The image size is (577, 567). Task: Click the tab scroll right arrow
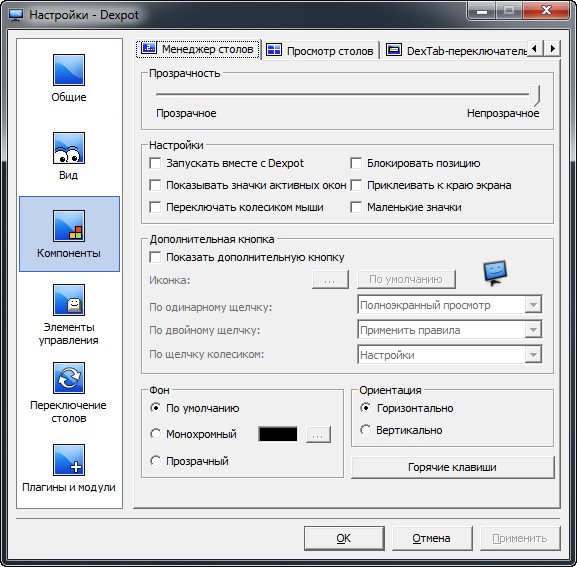pos(552,48)
